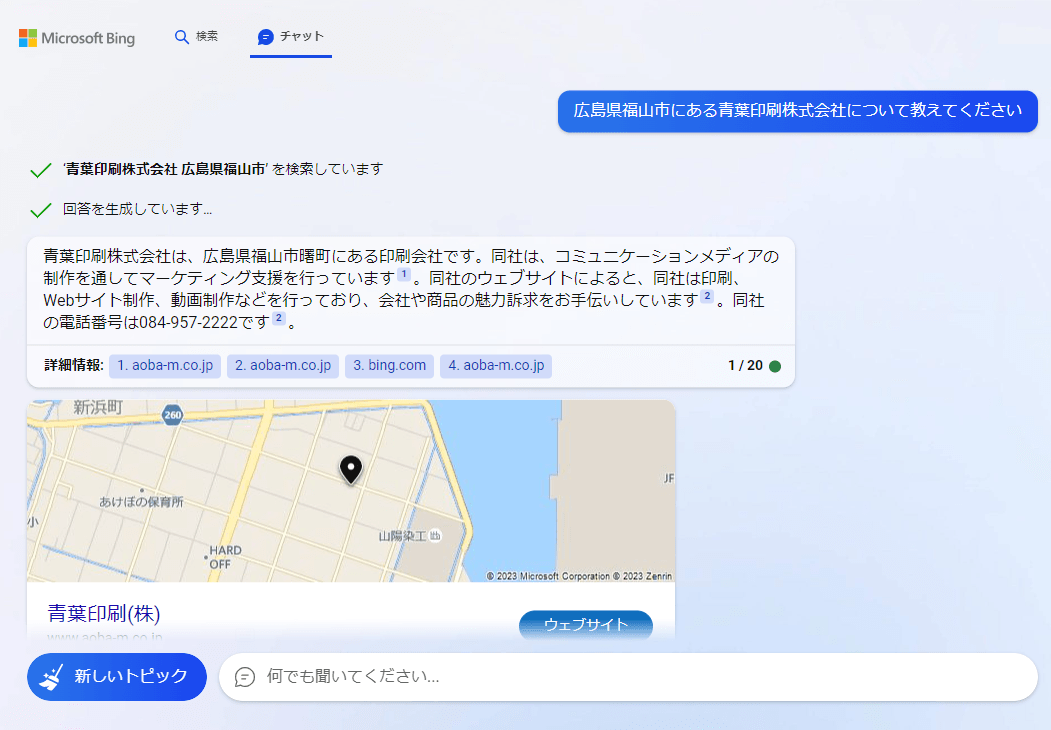This screenshot has height=730, width=1051.
Task: Click the search magnifier icon
Action: pos(181,37)
